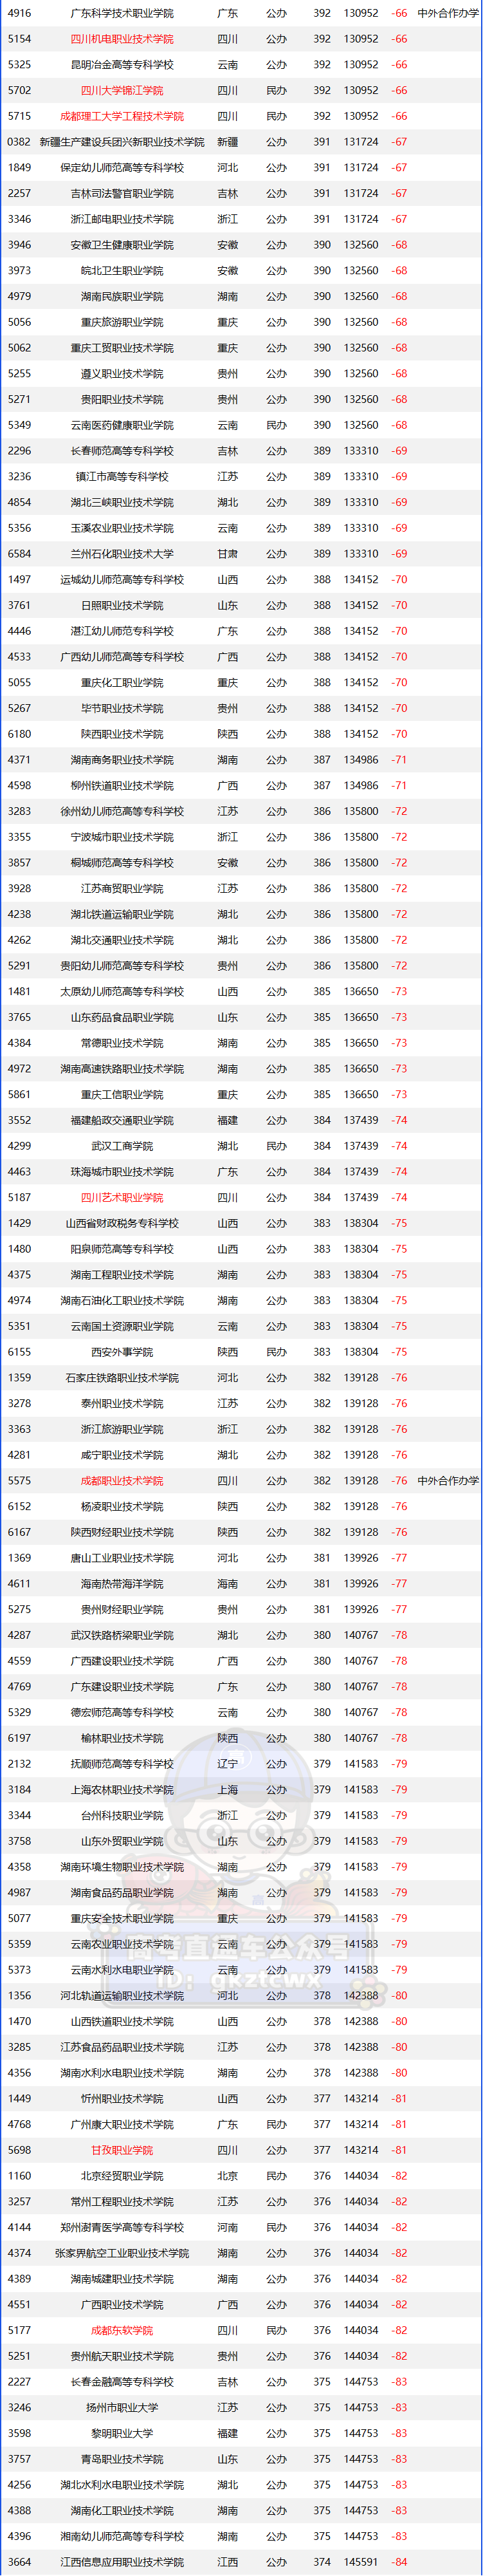The width and height of the screenshot is (483, 2576).
Task: Click school name 杨凌职业技术学院
Action: pyautogui.click(x=122, y=1506)
